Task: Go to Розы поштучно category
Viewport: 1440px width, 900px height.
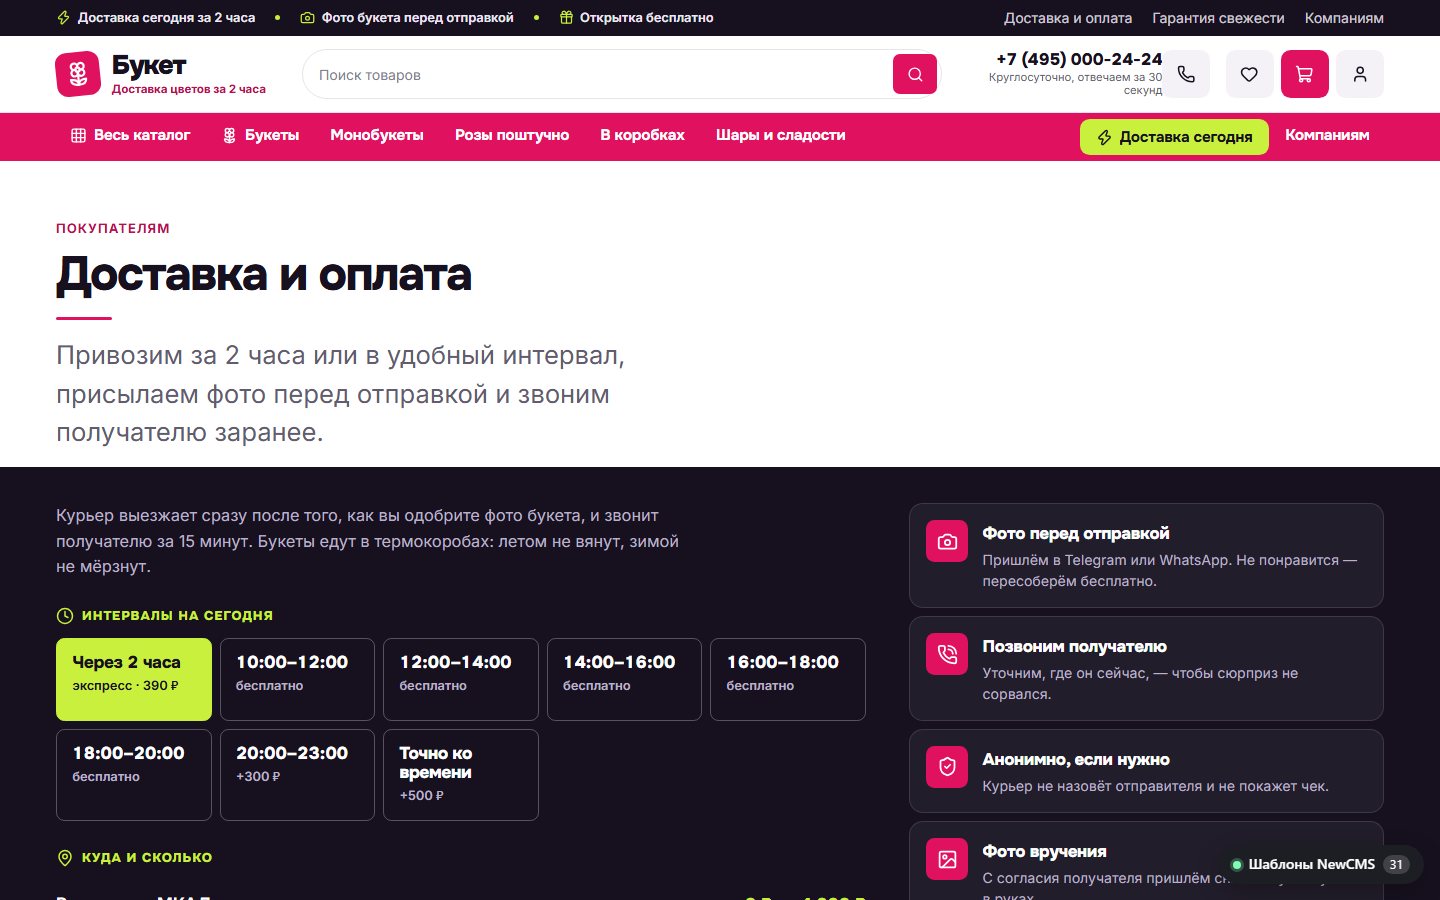Action: (512, 135)
